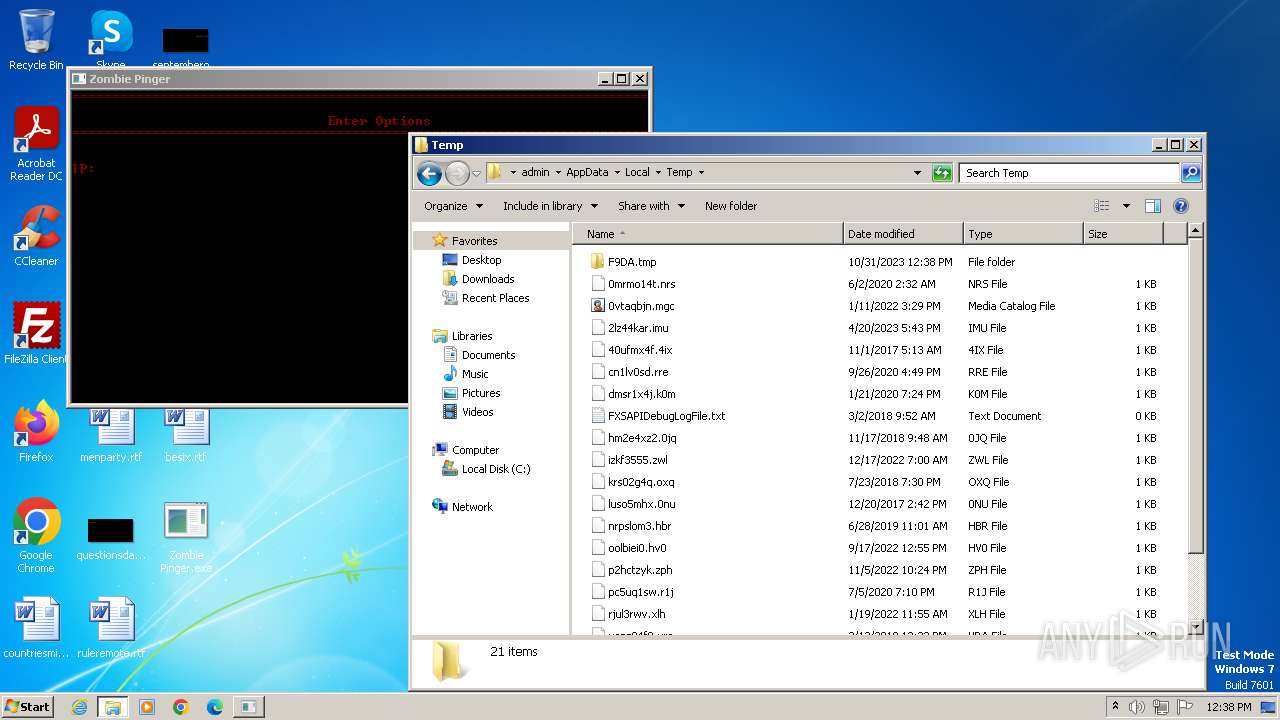This screenshot has width=1280, height=720.
Task: Select Computer in navigation pane
Action: (475, 450)
